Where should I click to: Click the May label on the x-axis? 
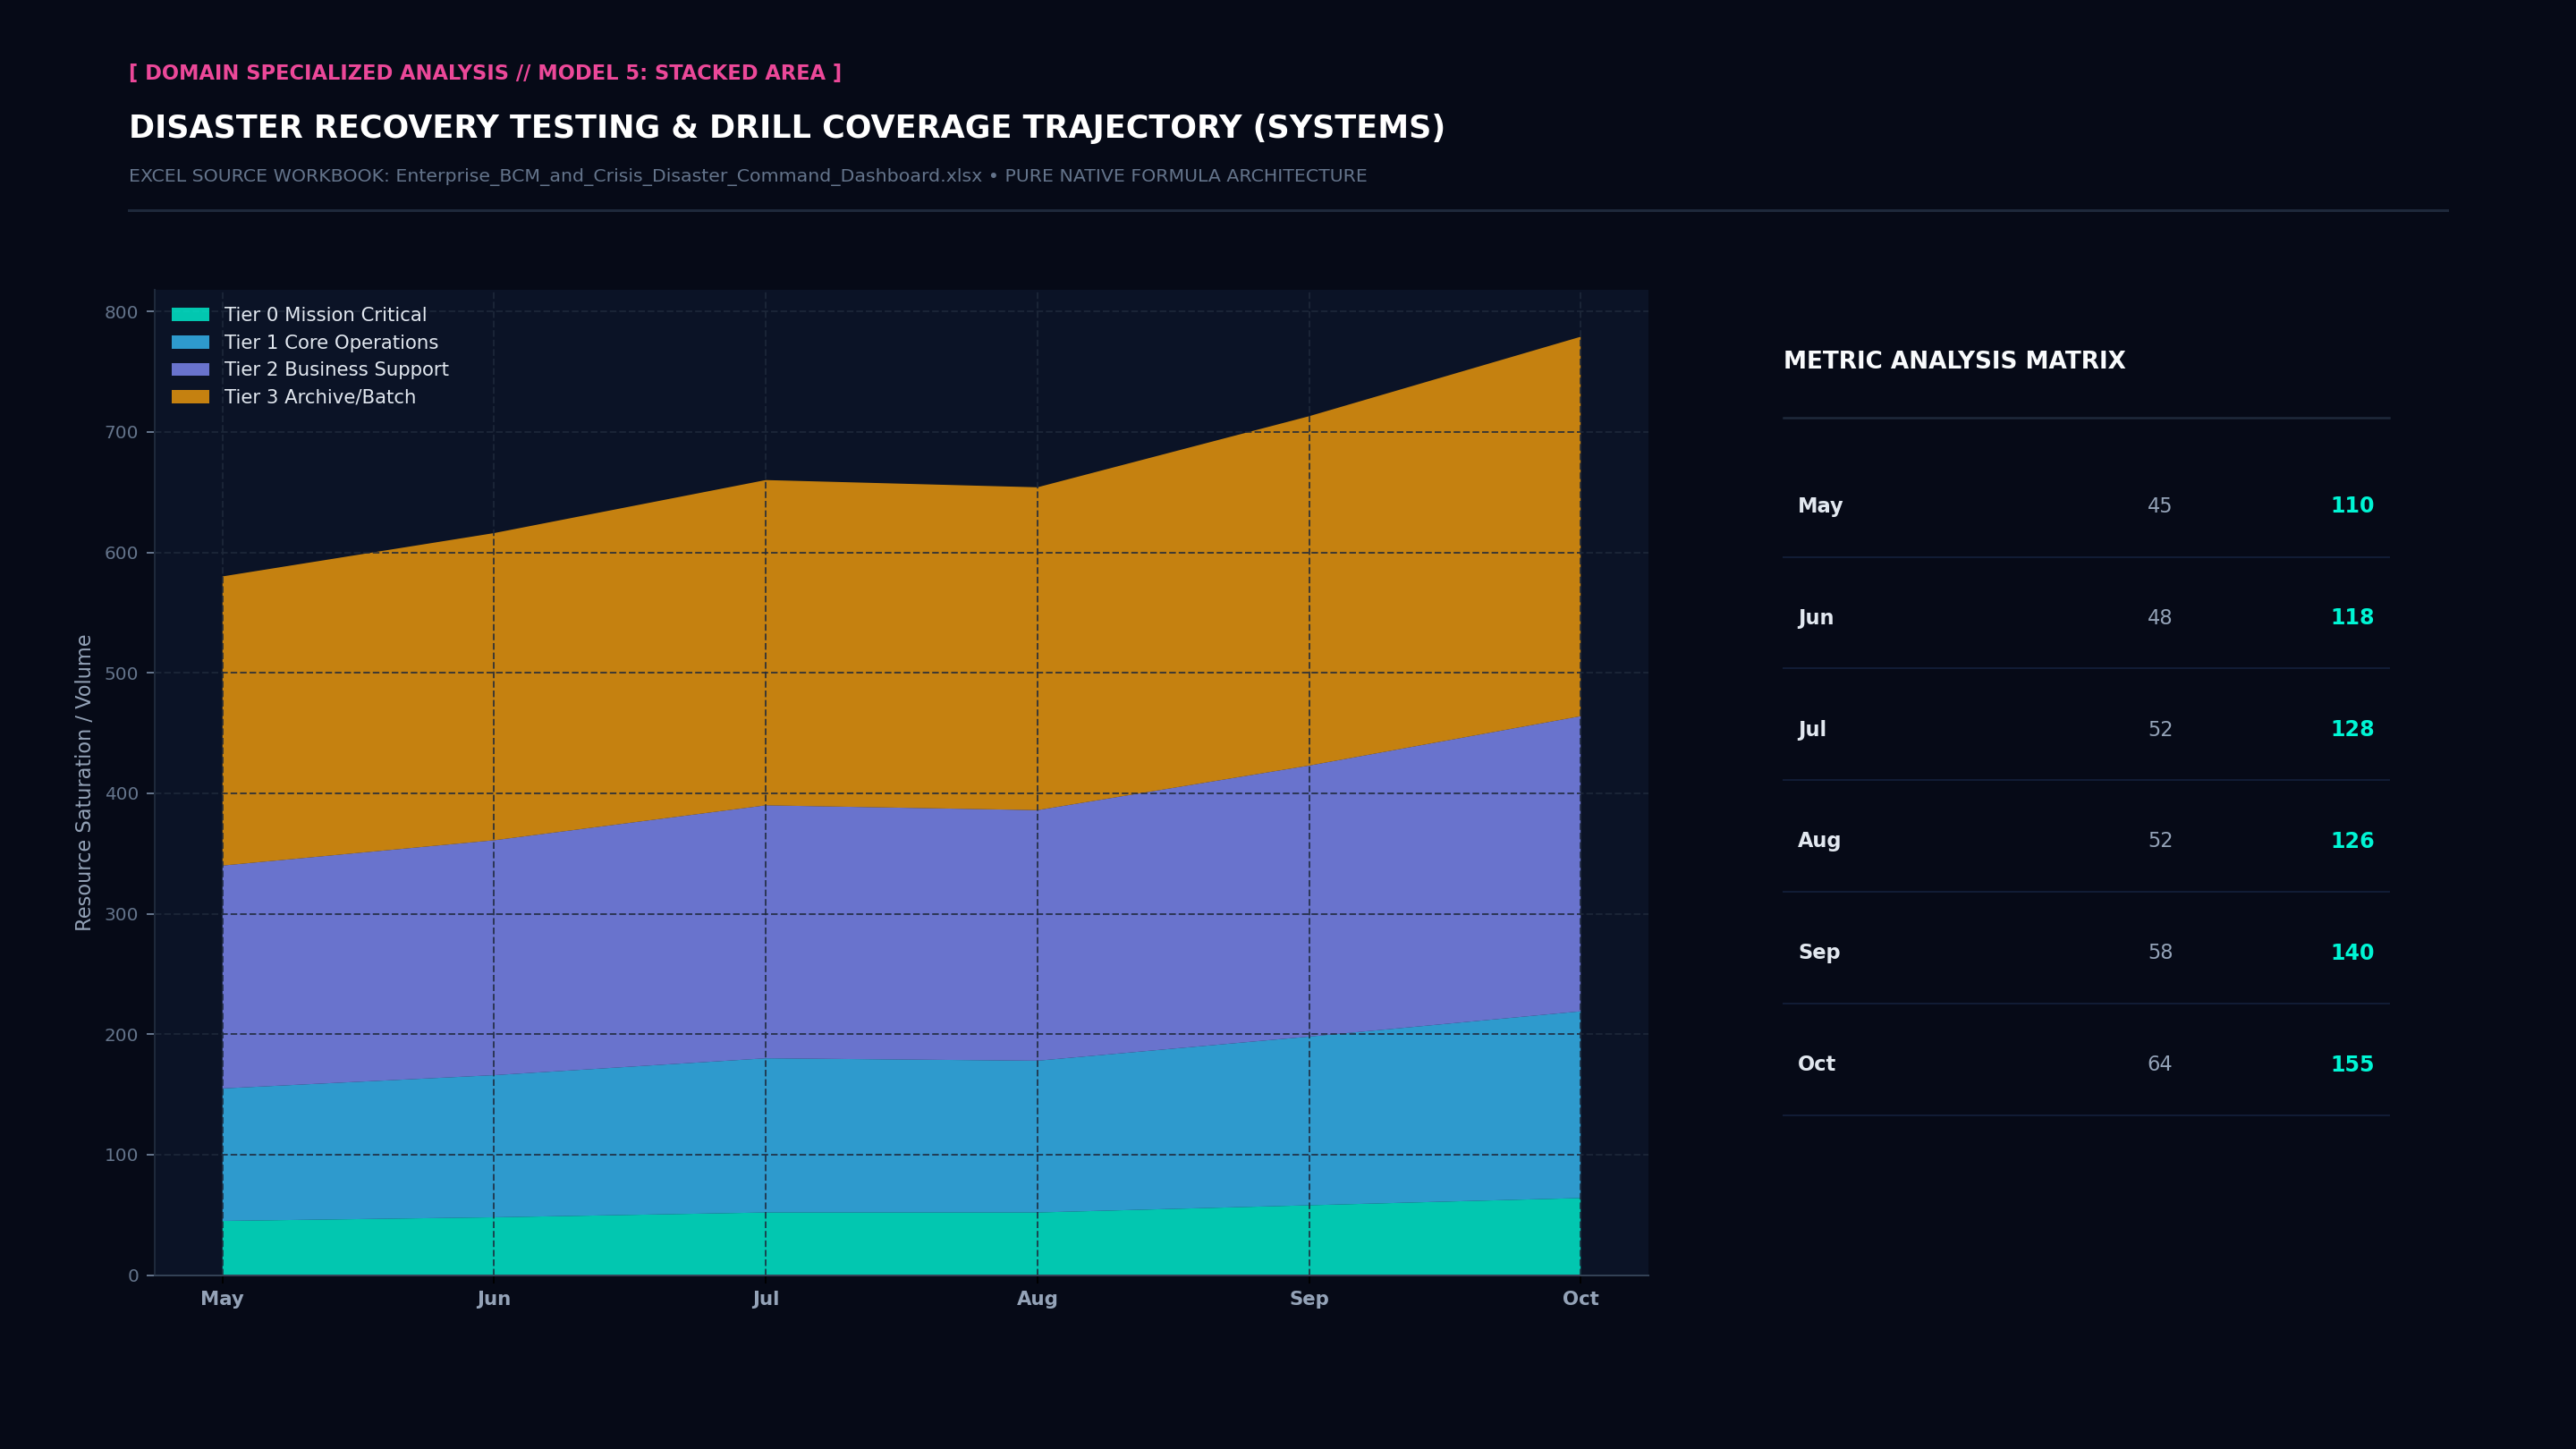coord(222,1299)
